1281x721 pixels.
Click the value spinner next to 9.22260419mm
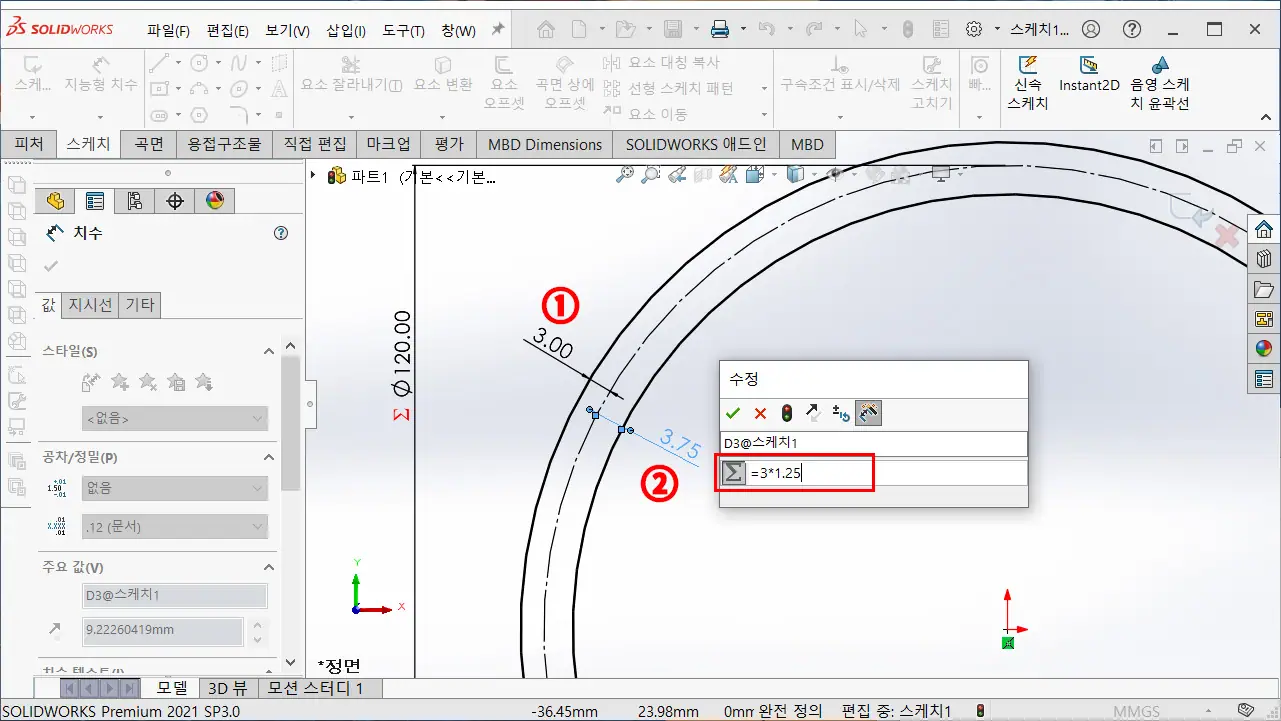pyautogui.click(x=257, y=631)
